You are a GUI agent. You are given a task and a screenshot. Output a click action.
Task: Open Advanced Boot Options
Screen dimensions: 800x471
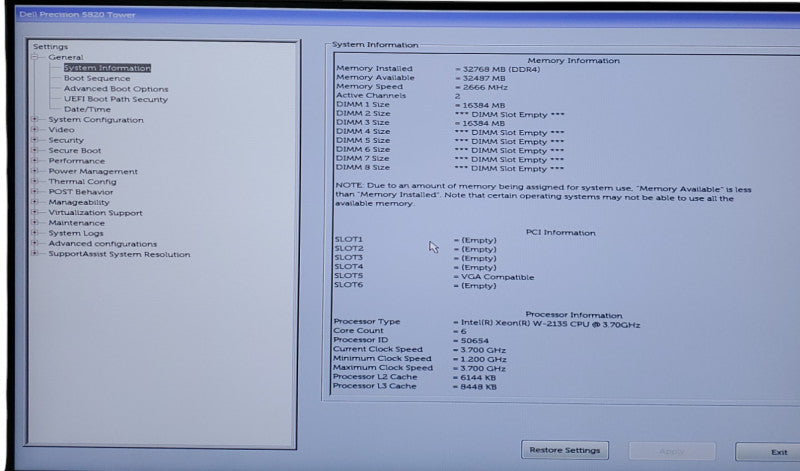pyautogui.click(x=116, y=89)
